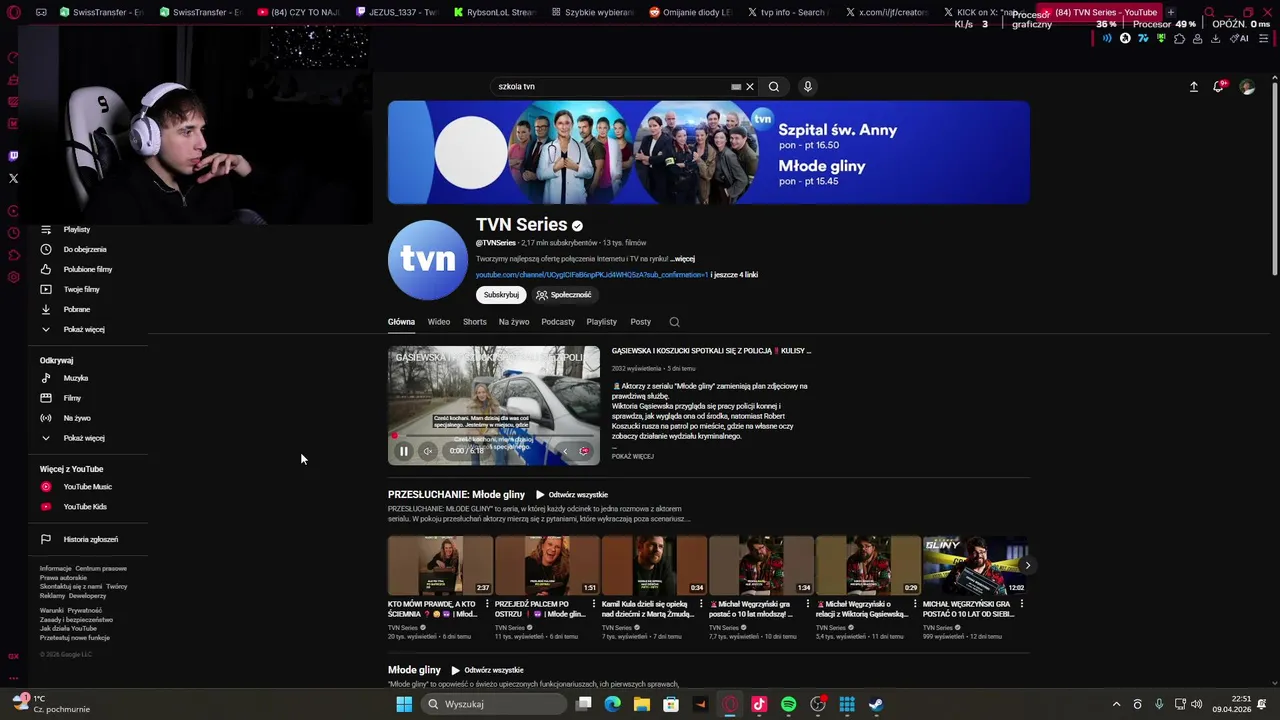Open Microsoft Edge from the taskbar
The height and width of the screenshot is (720, 1280).
coord(613,704)
